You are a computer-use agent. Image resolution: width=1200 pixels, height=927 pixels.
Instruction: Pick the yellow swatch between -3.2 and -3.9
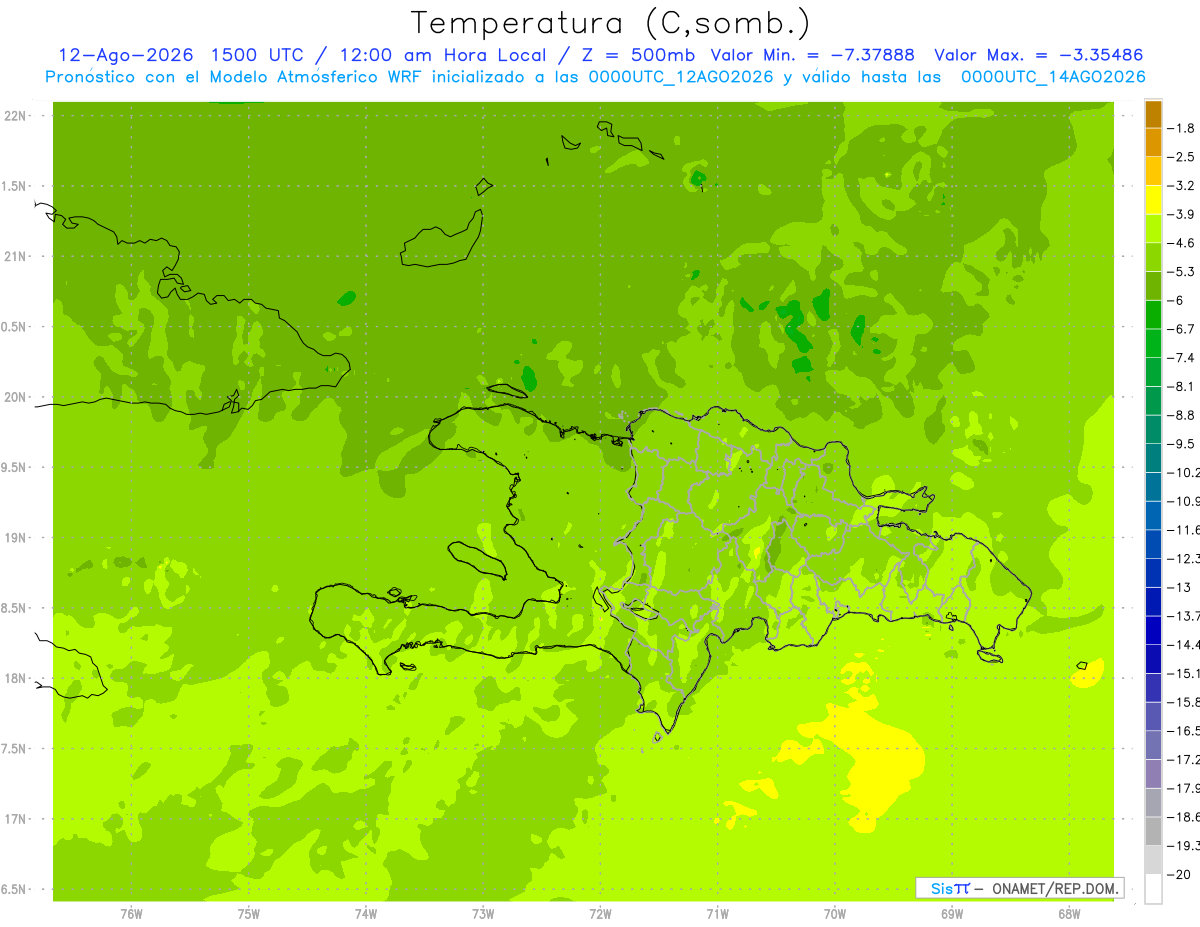1153,200
